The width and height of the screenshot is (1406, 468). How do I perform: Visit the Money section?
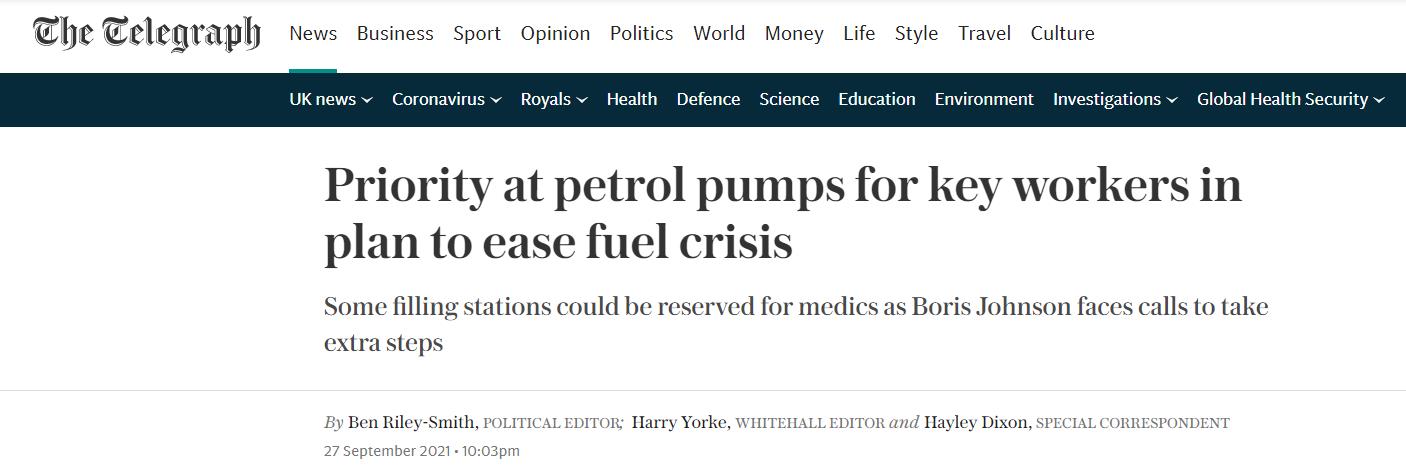pyautogui.click(x=794, y=33)
